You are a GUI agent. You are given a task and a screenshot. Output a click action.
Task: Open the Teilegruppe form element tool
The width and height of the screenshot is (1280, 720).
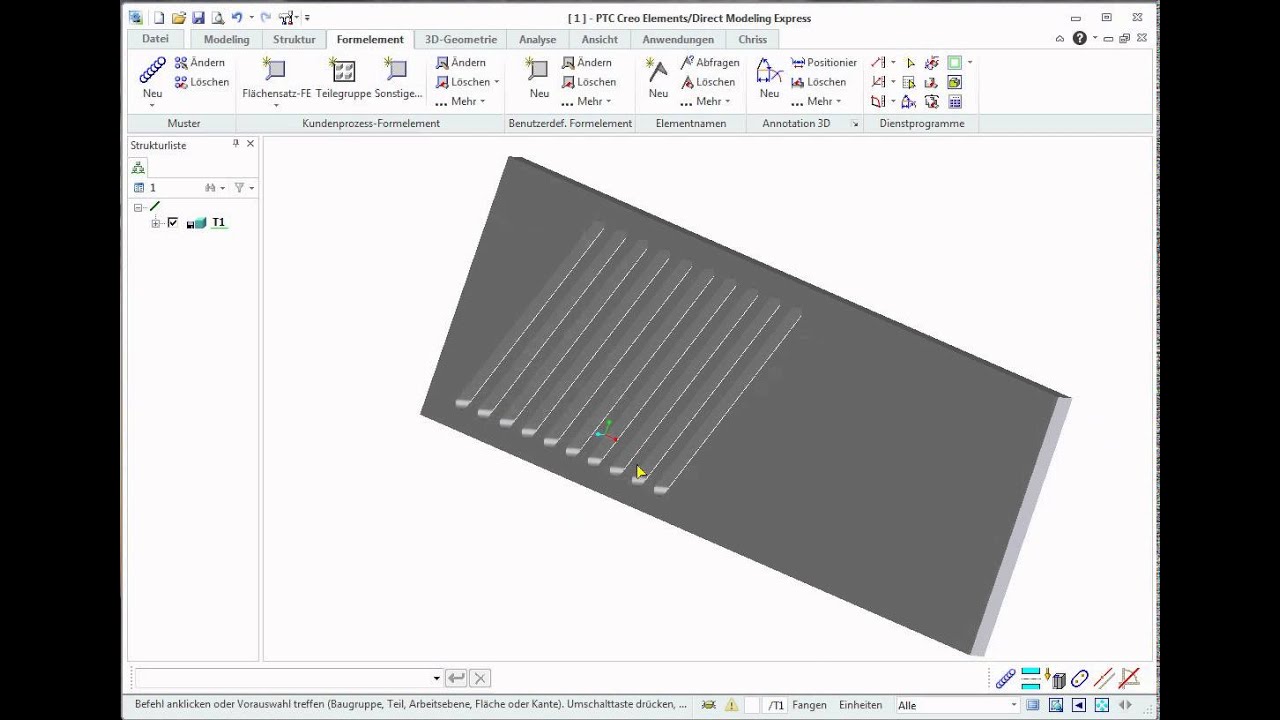(x=343, y=78)
